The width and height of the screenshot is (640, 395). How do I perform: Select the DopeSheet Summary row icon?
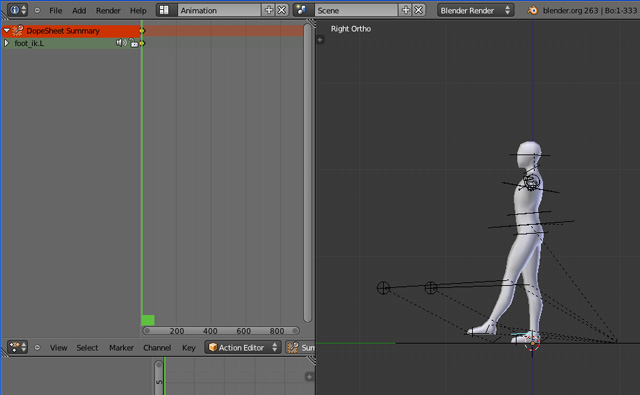[x=18, y=31]
